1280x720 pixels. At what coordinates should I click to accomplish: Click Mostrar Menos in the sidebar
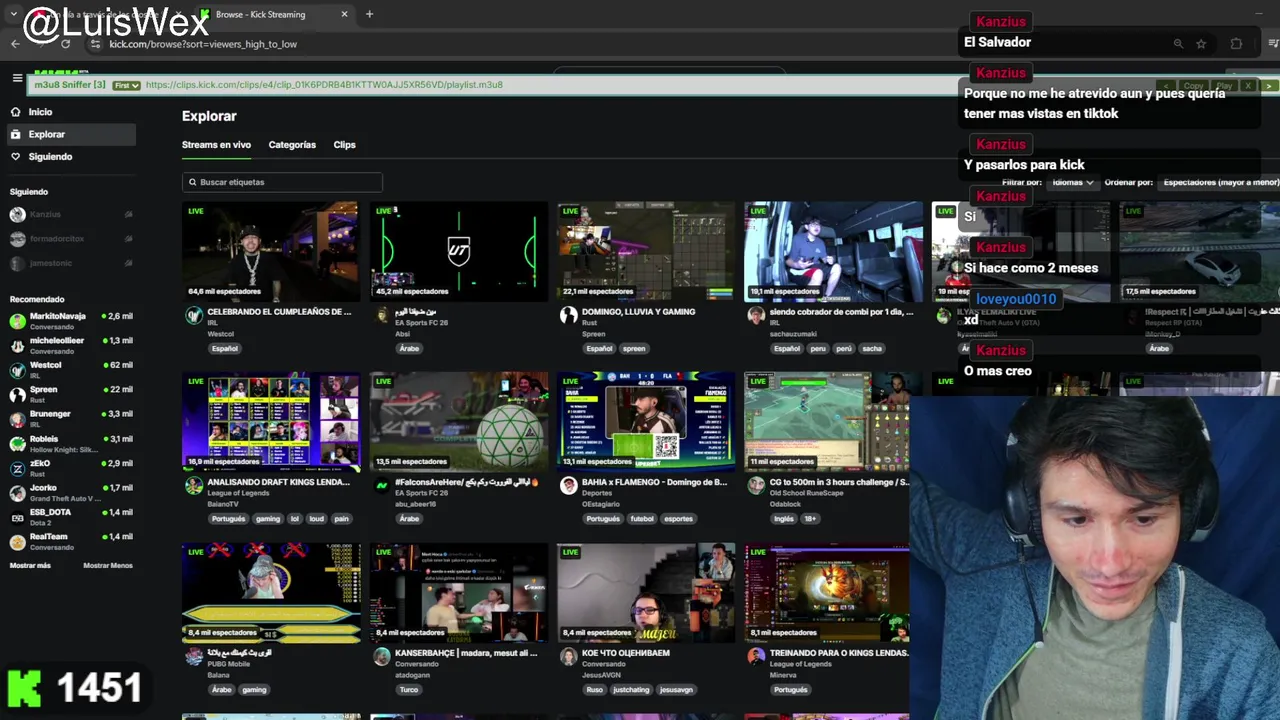click(108, 566)
